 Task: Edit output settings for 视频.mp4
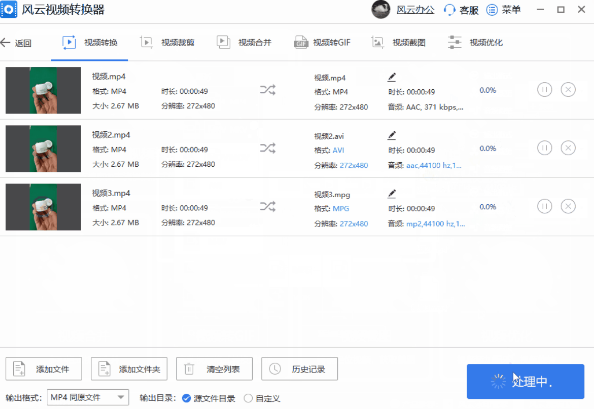pos(392,77)
